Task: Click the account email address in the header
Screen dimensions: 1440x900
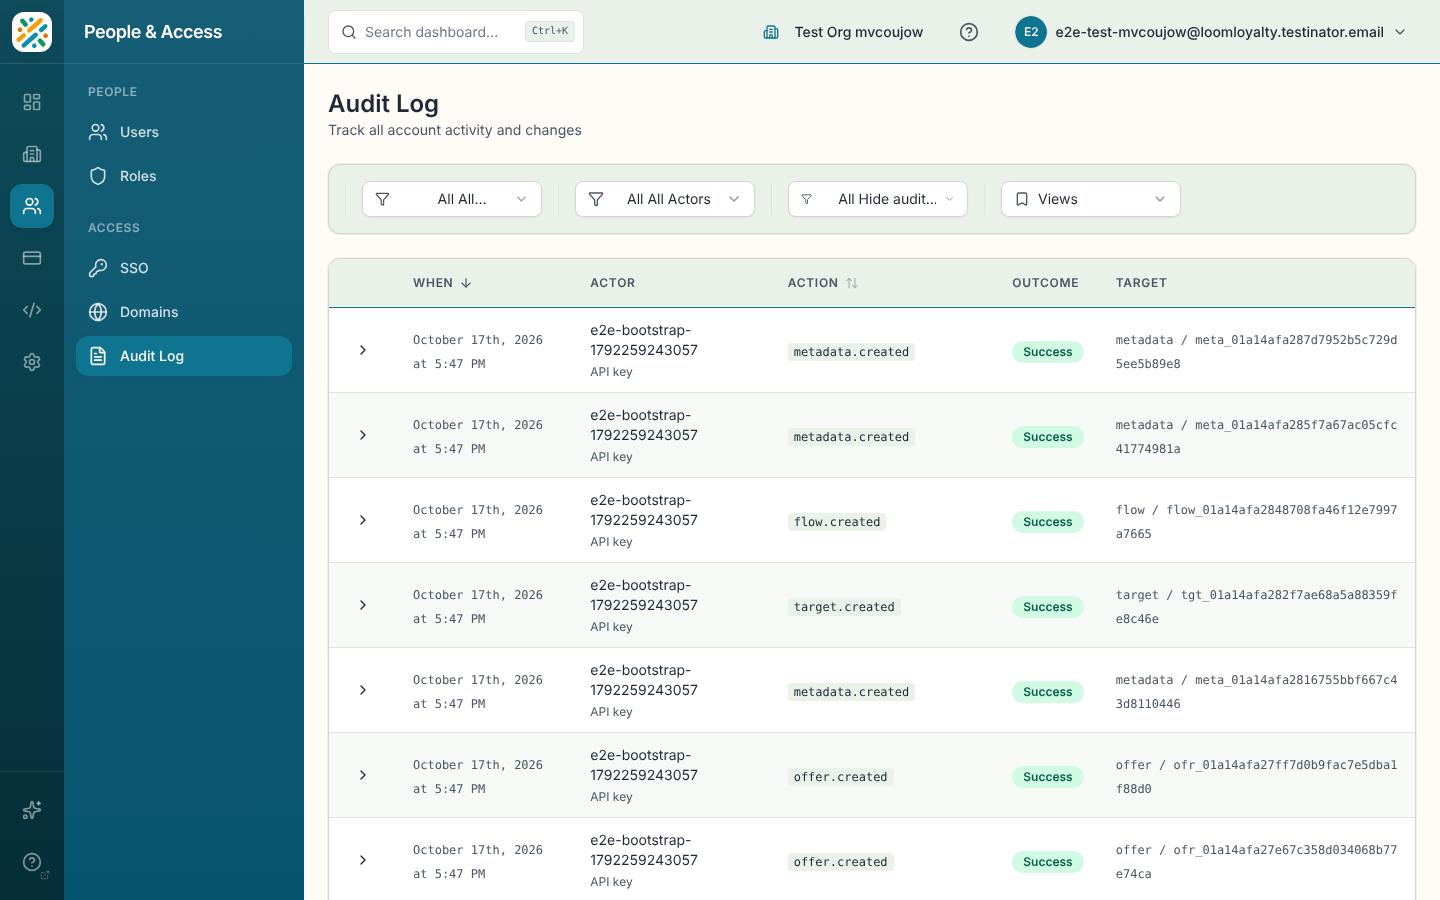Action: 1220,32
